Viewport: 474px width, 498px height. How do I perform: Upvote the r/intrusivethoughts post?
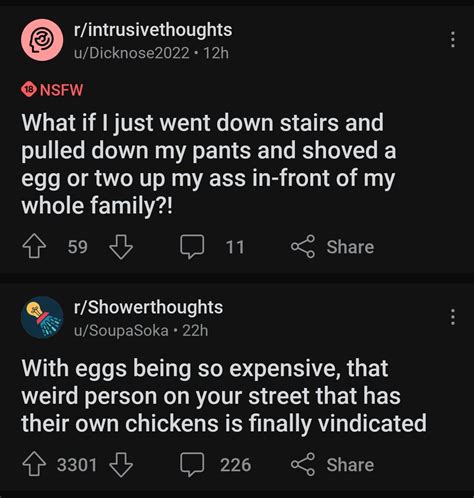point(34,247)
